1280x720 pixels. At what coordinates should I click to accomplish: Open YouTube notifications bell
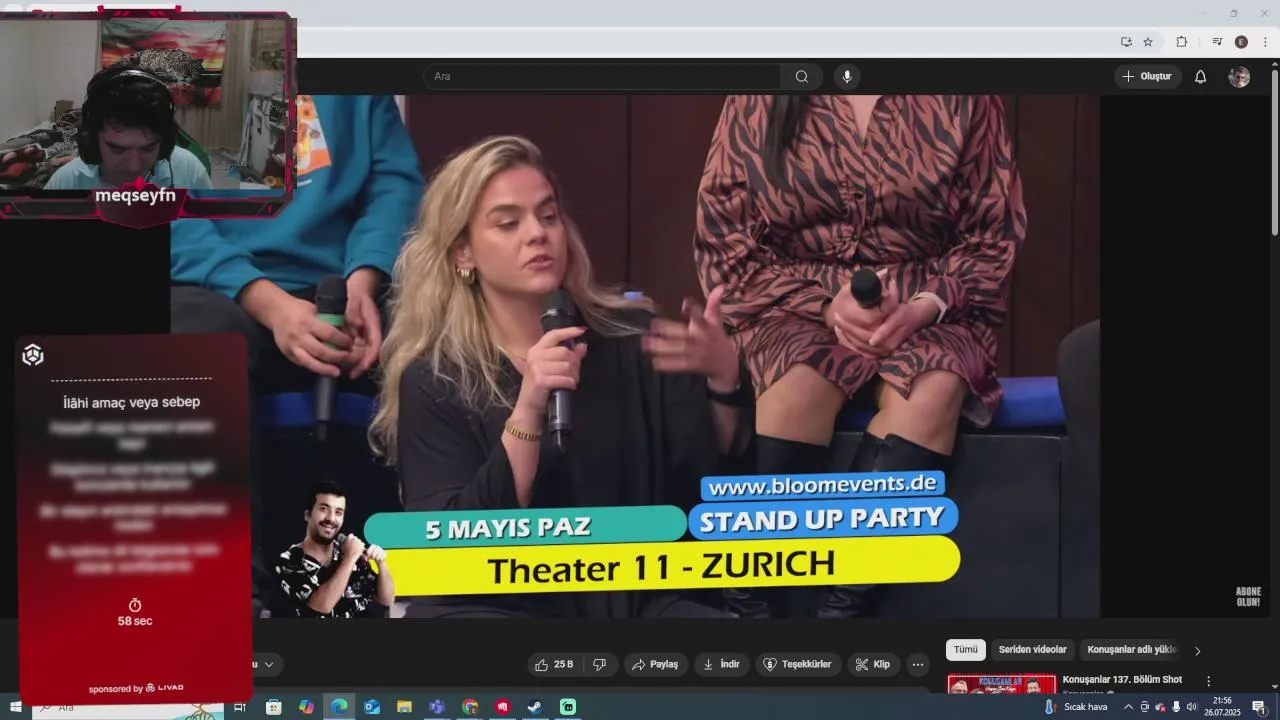[x=1200, y=77]
